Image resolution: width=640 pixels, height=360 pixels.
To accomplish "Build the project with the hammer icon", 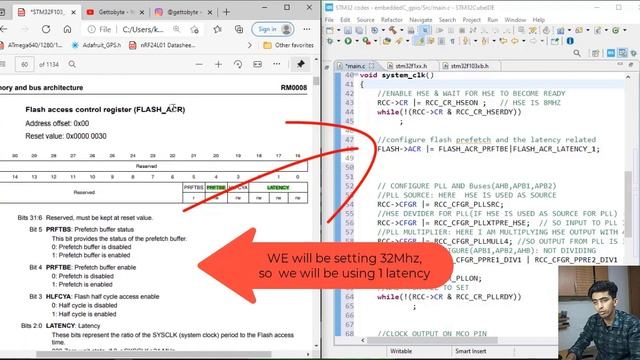I will [393, 30].
